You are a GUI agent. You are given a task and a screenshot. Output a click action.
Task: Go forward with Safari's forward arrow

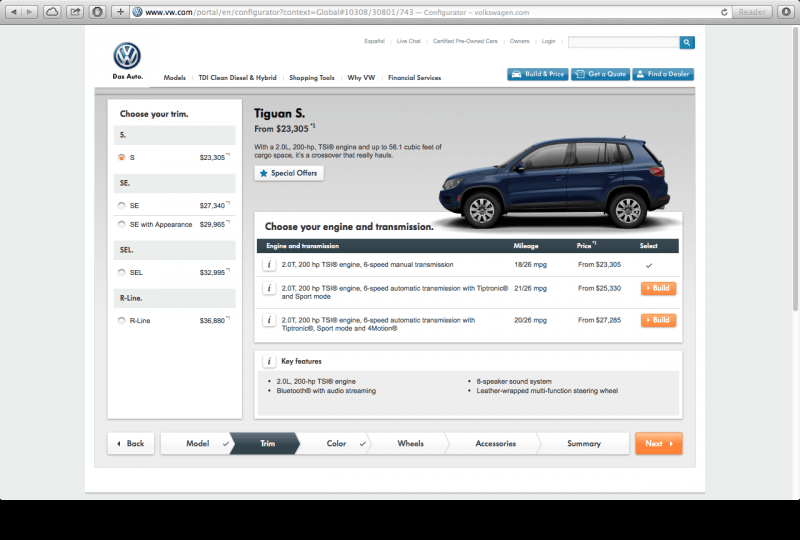pyautogui.click(x=30, y=12)
